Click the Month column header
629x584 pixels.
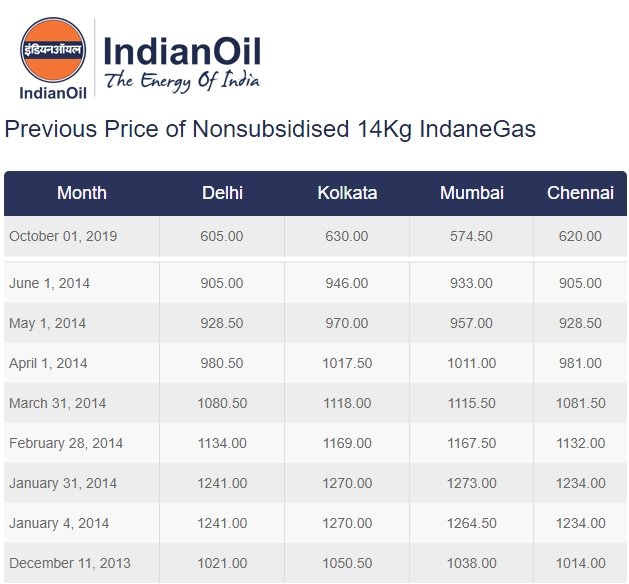coord(82,193)
